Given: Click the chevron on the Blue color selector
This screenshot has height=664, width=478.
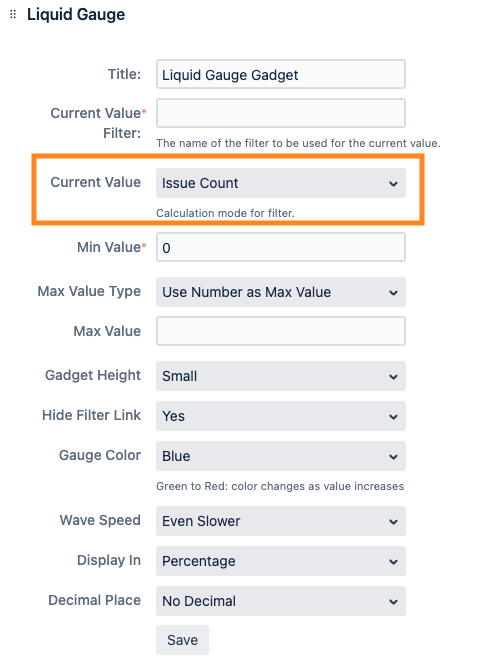Looking at the screenshot, I should pos(393,456).
